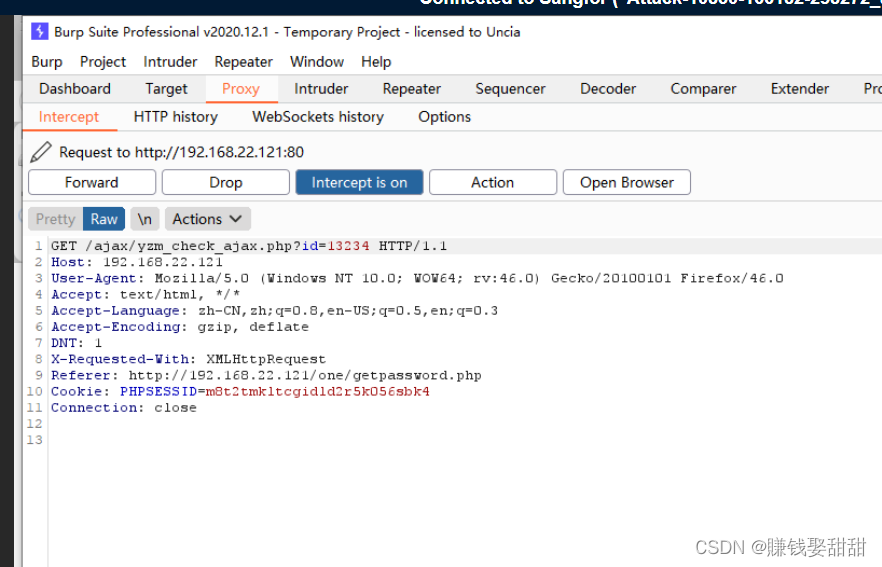This screenshot has width=882, height=567.
Task: Switch to the Extender tab
Action: [x=800, y=89]
